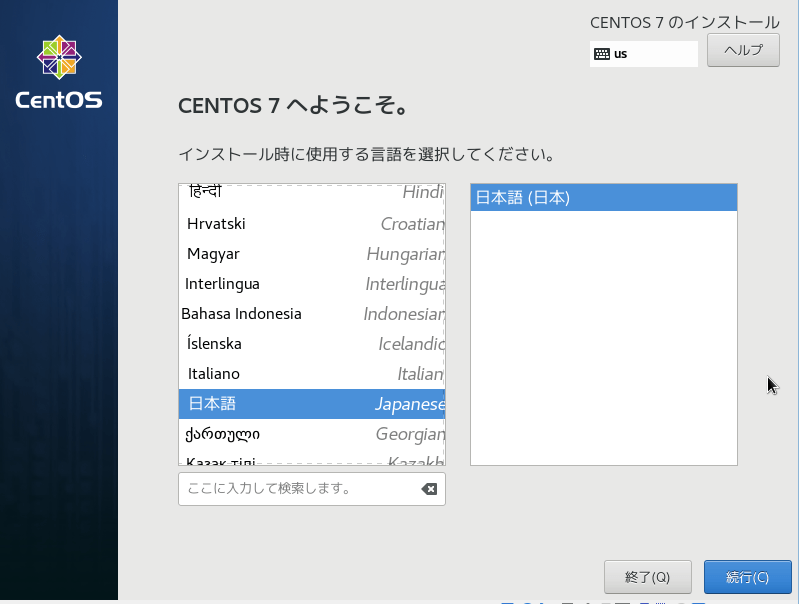
Task: Choose Bahasa Indonesia language
Action: (312, 314)
